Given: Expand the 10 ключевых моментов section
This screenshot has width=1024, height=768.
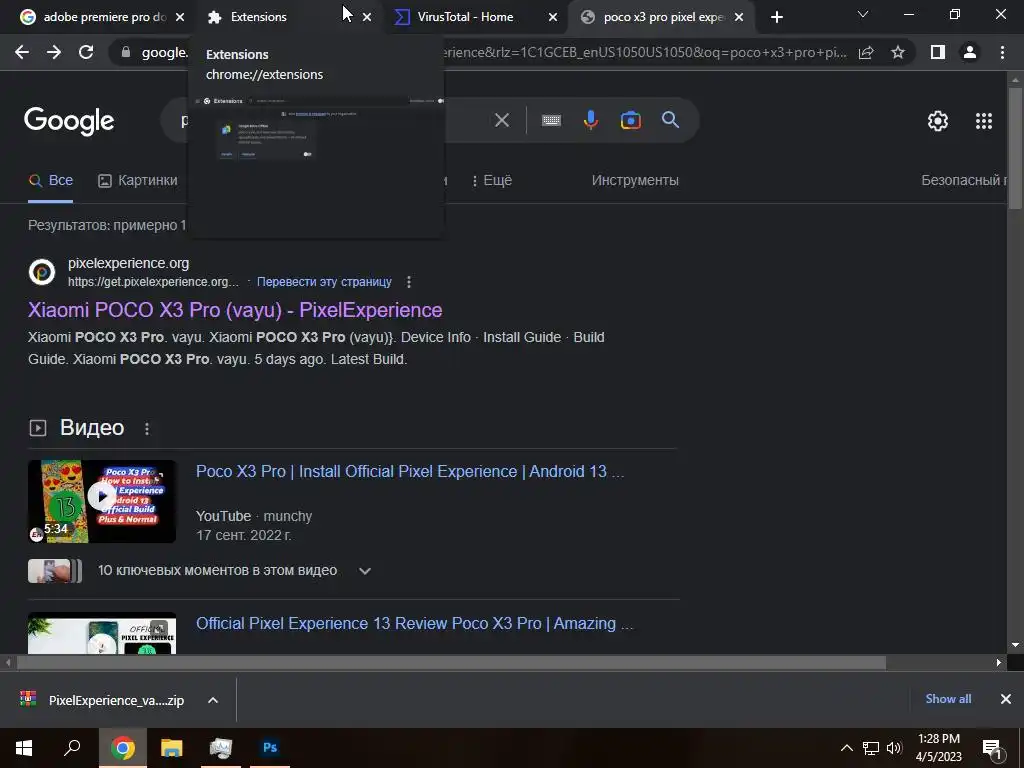Looking at the screenshot, I should pos(364,571).
